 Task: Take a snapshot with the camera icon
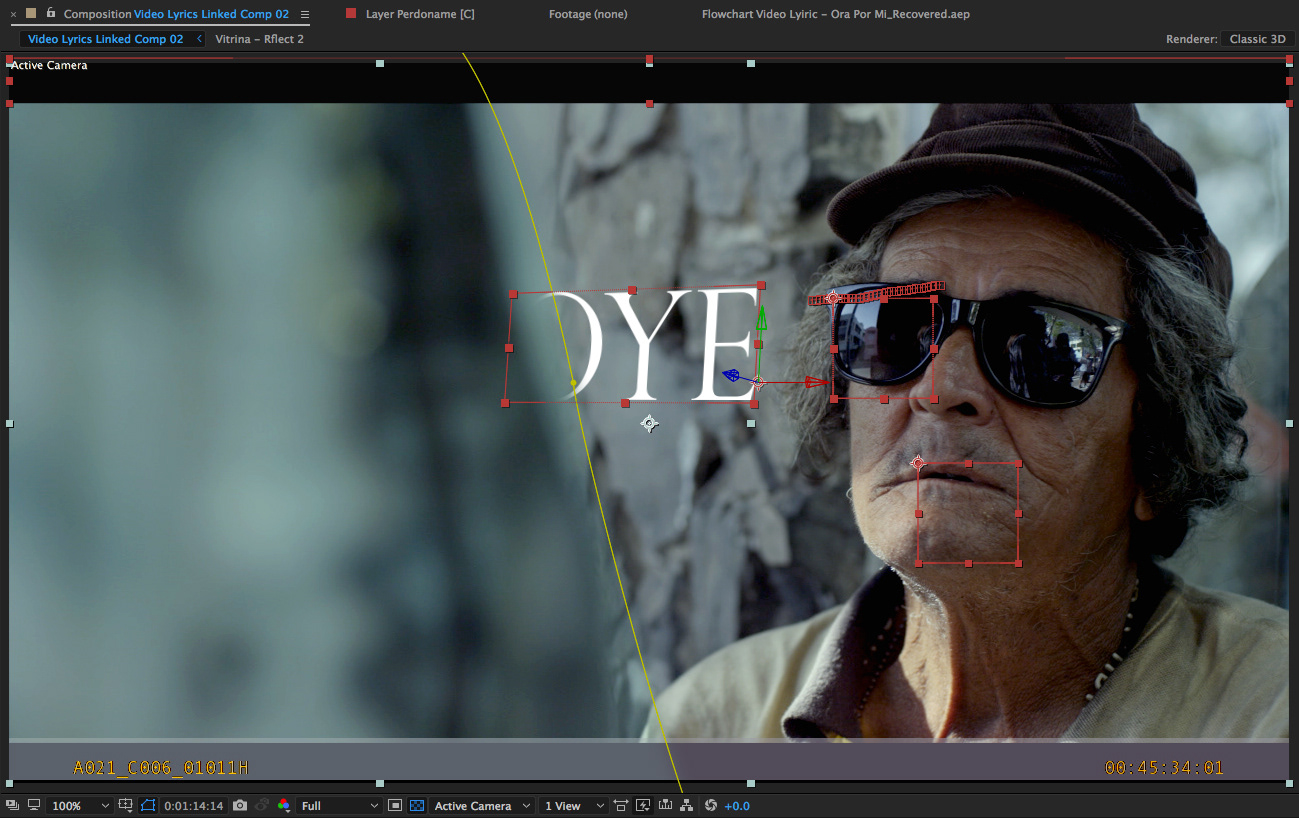[x=240, y=806]
